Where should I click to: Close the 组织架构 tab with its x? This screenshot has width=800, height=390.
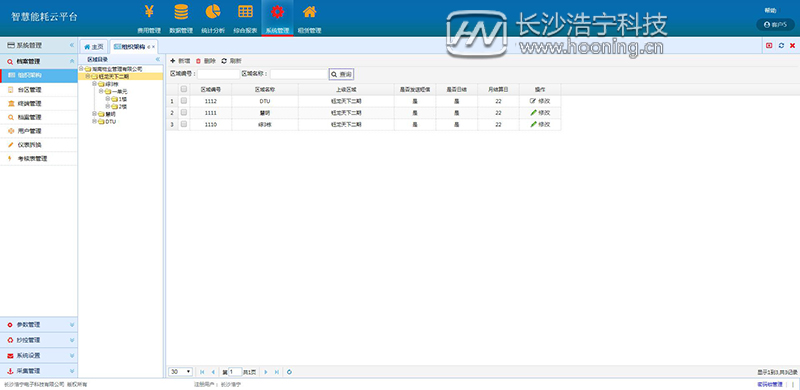click(154, 47)
